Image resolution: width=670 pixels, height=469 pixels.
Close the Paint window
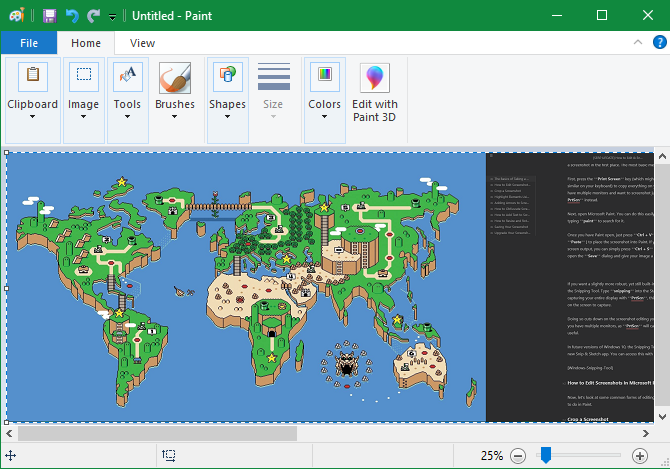point(648,15)
